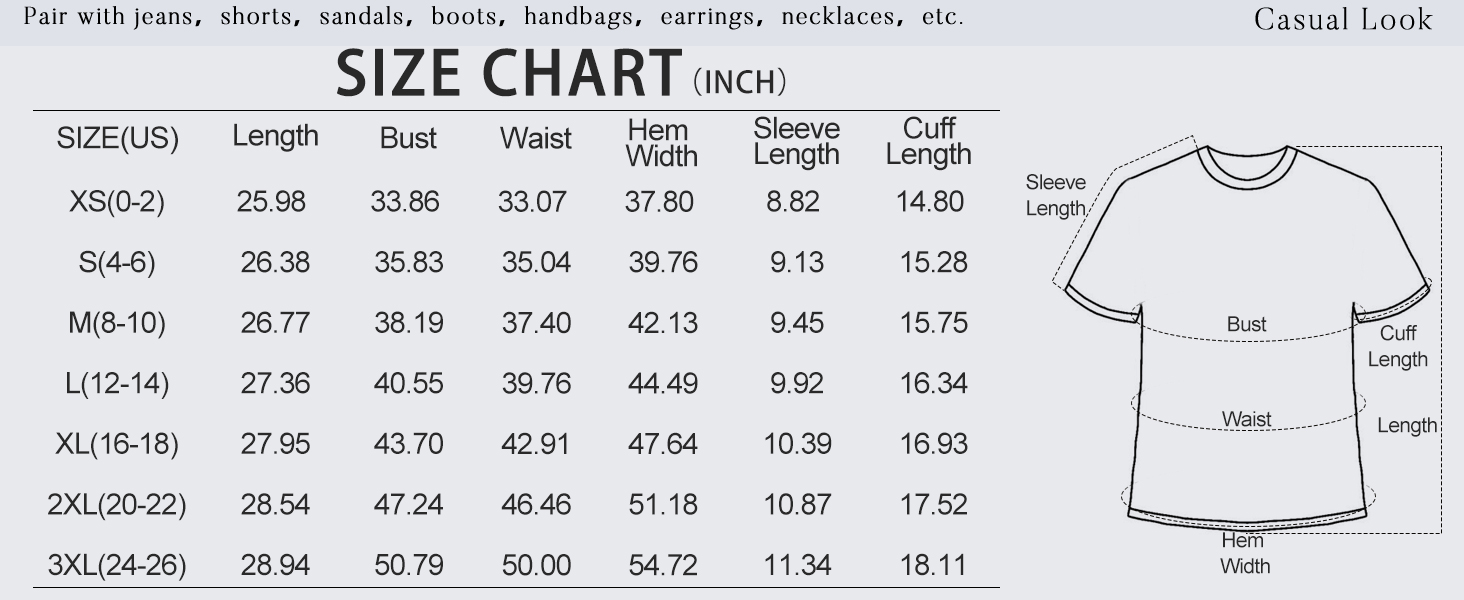The image size is (1464, 600).
Task: Click the Waist label on shirt diagram
Action: tap(1246, 419)
